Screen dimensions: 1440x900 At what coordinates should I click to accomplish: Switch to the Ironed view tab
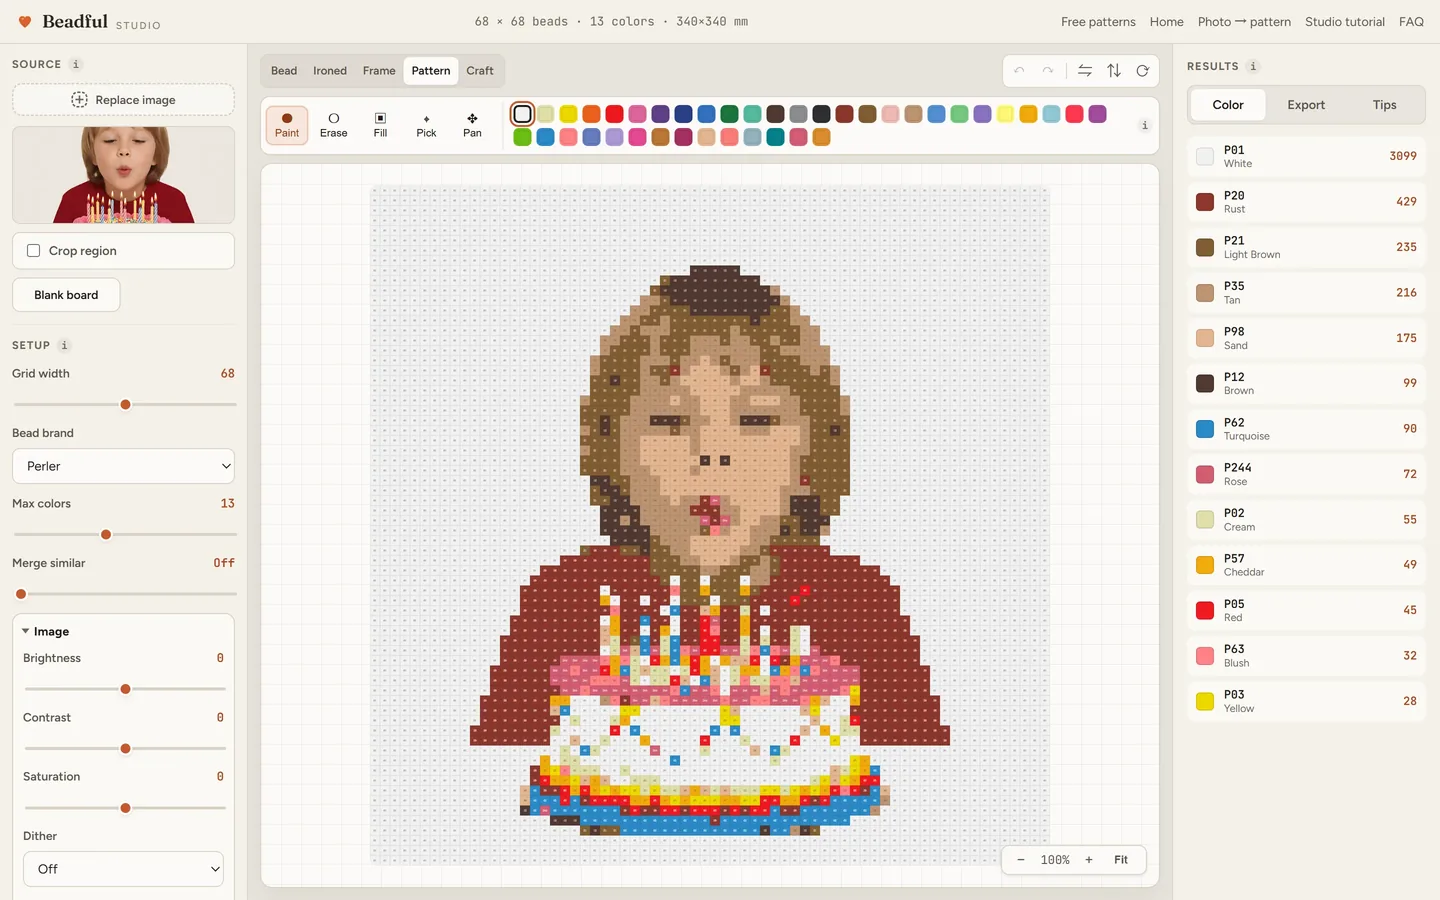[x=330, y=71]
